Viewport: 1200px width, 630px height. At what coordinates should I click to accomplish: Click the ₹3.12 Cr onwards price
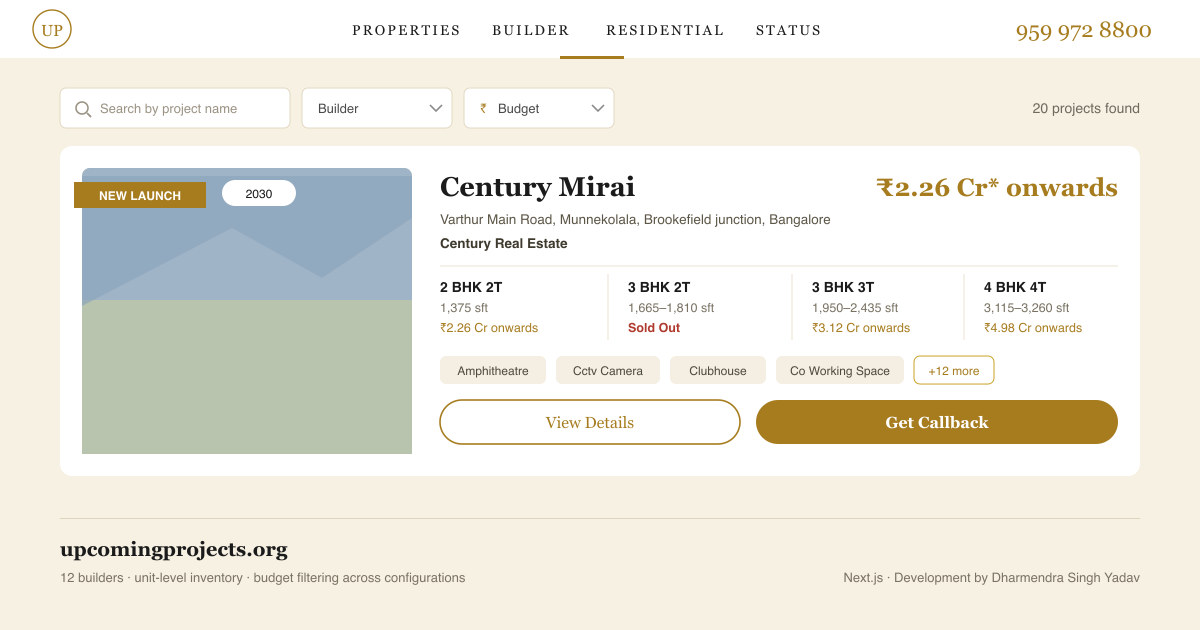[x=861, y=328]
